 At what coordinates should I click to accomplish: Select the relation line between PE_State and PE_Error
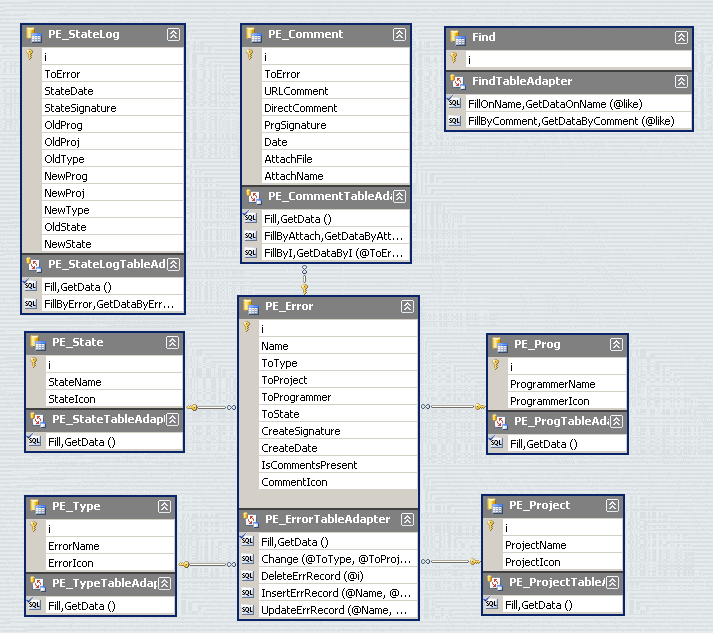tap(211, 407)
